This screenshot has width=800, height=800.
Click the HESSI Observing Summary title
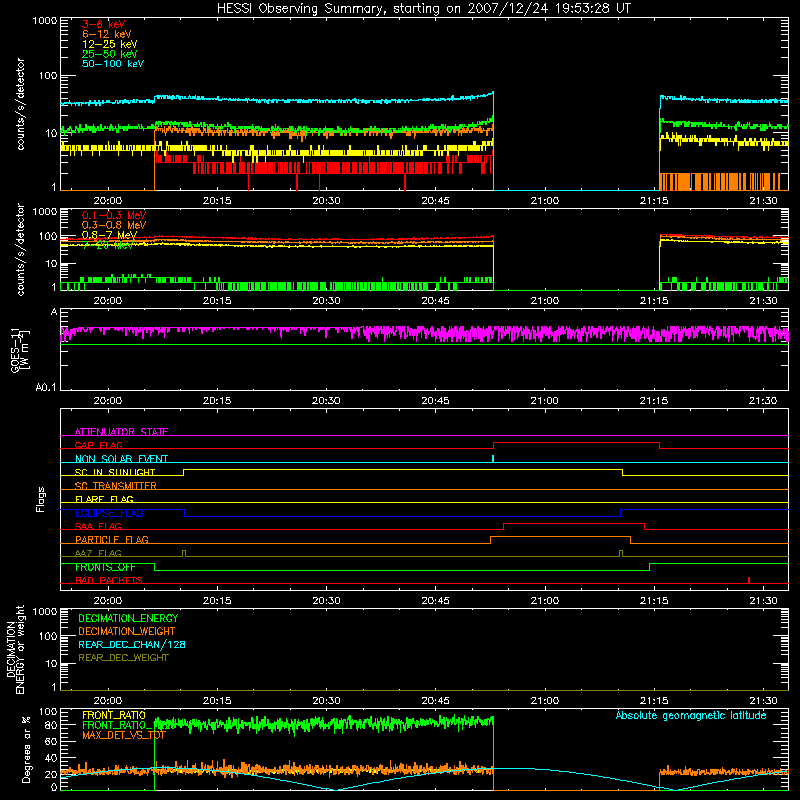pyautogui.click(x=424, y=9)
